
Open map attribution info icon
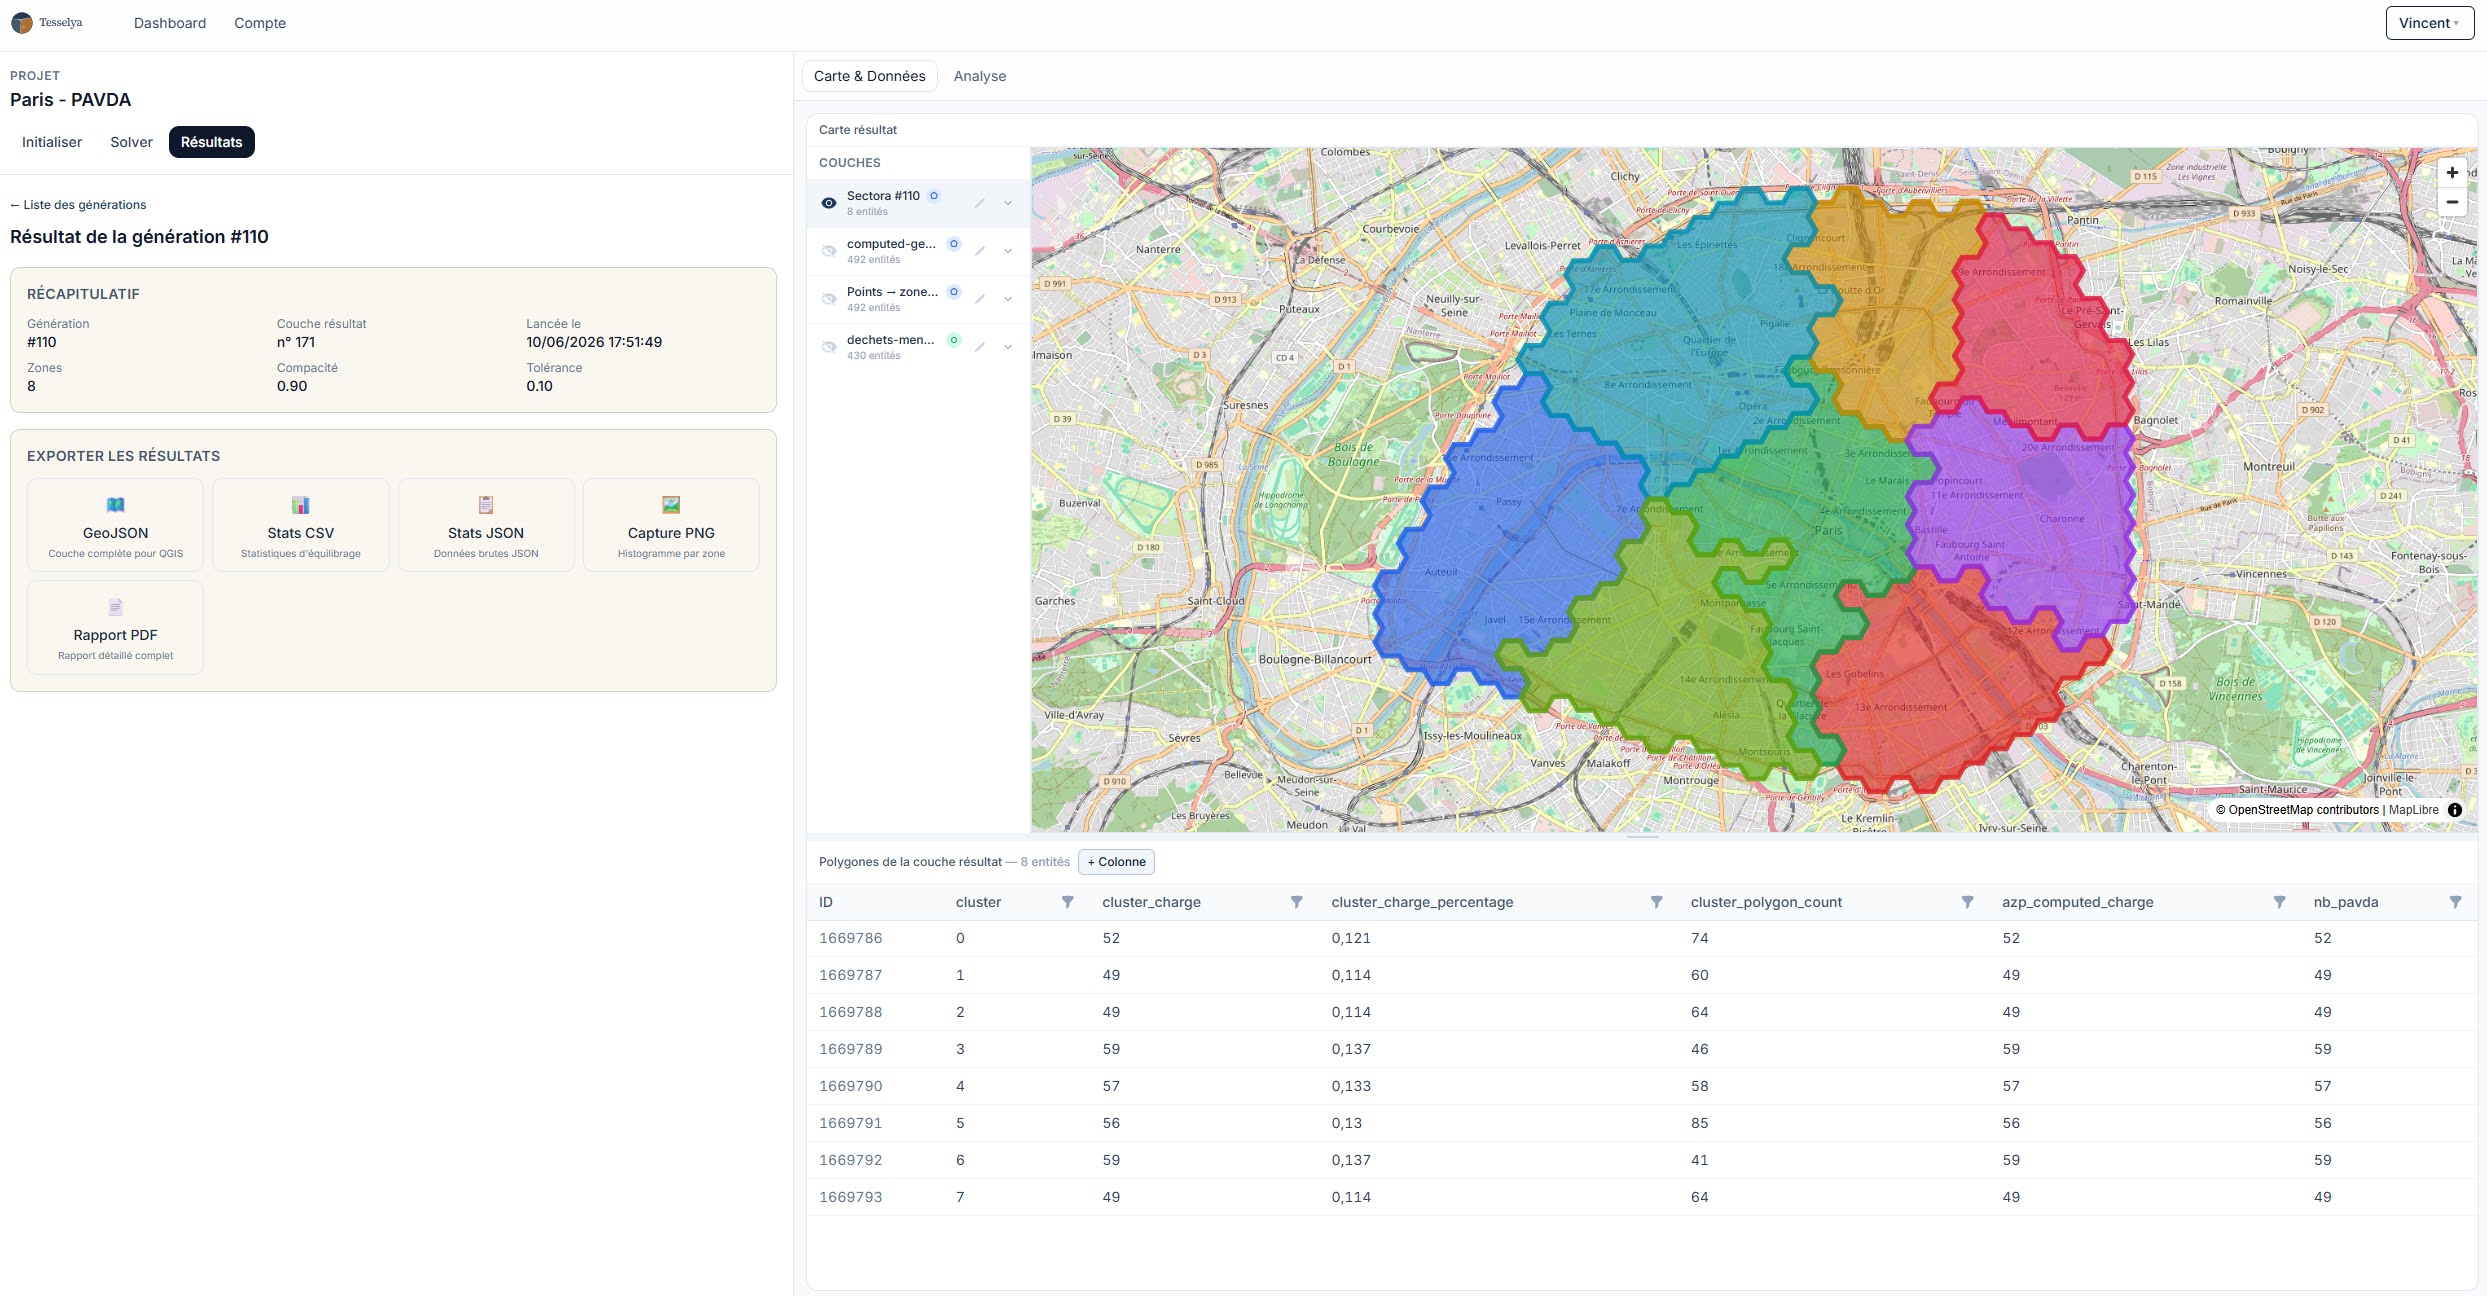pyautogui.click(x=2455, y=810)
